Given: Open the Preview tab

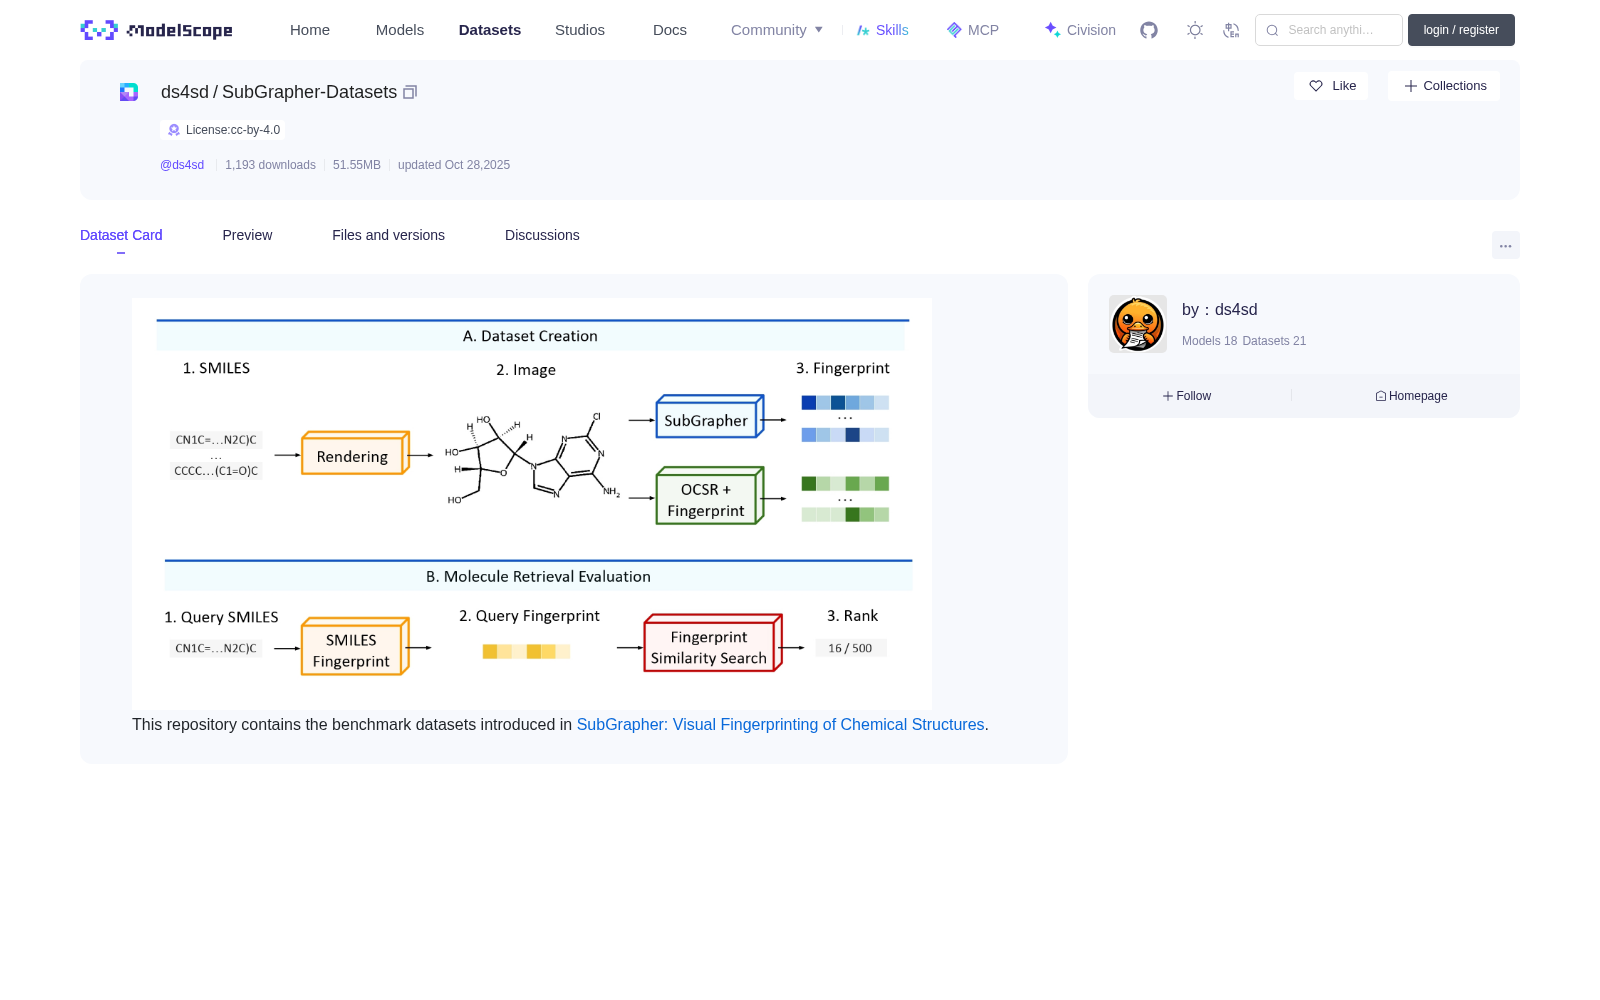Looking at the screenshot, I should pos(247,235).
